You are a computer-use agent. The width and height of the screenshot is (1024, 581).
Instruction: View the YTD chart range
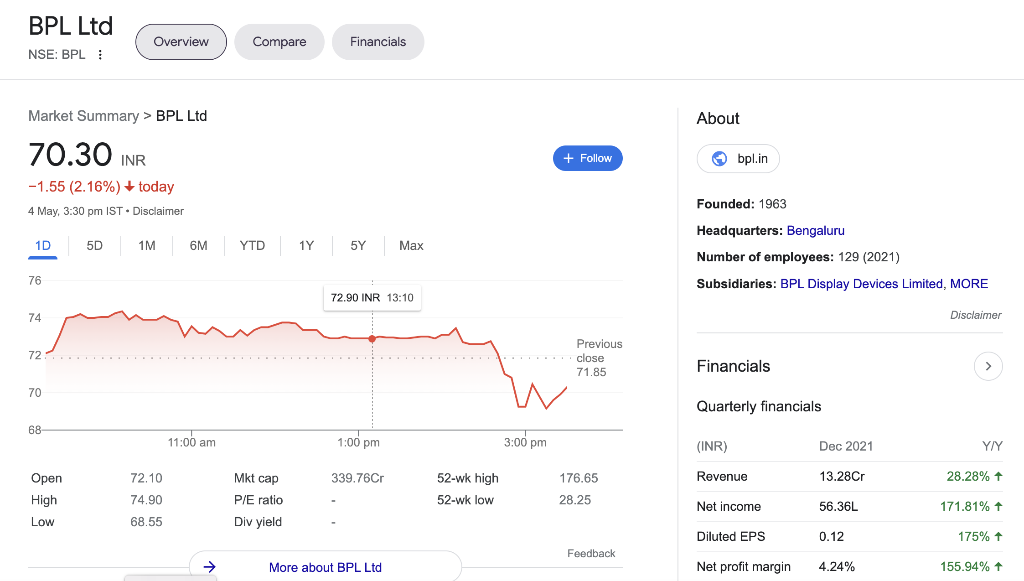click(x=252, y=245)
